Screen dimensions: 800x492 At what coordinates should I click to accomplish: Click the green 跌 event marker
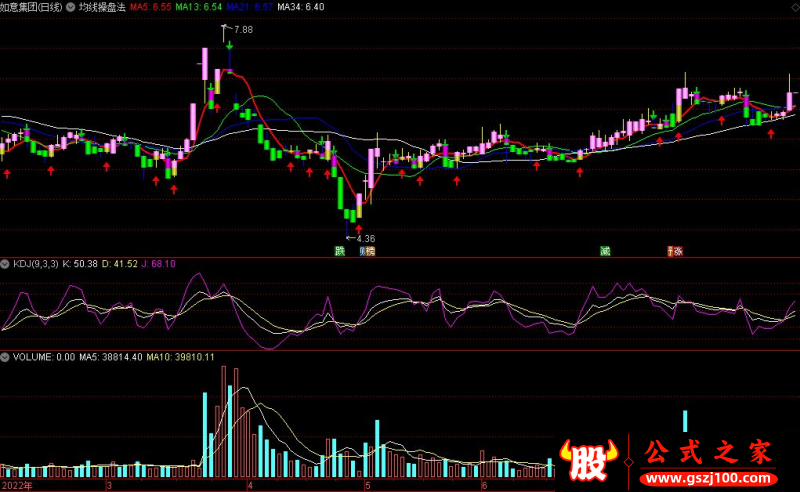click(x=340, y=251)
